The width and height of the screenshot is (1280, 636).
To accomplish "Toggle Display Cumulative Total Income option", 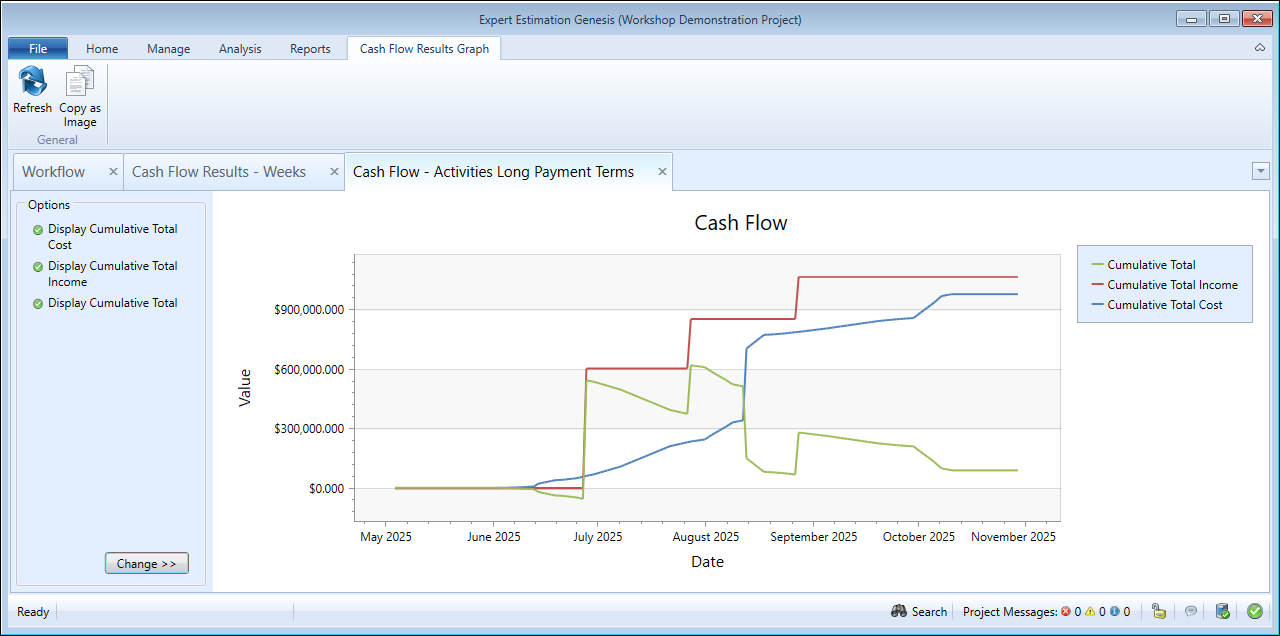I will [x=38, y=267].
